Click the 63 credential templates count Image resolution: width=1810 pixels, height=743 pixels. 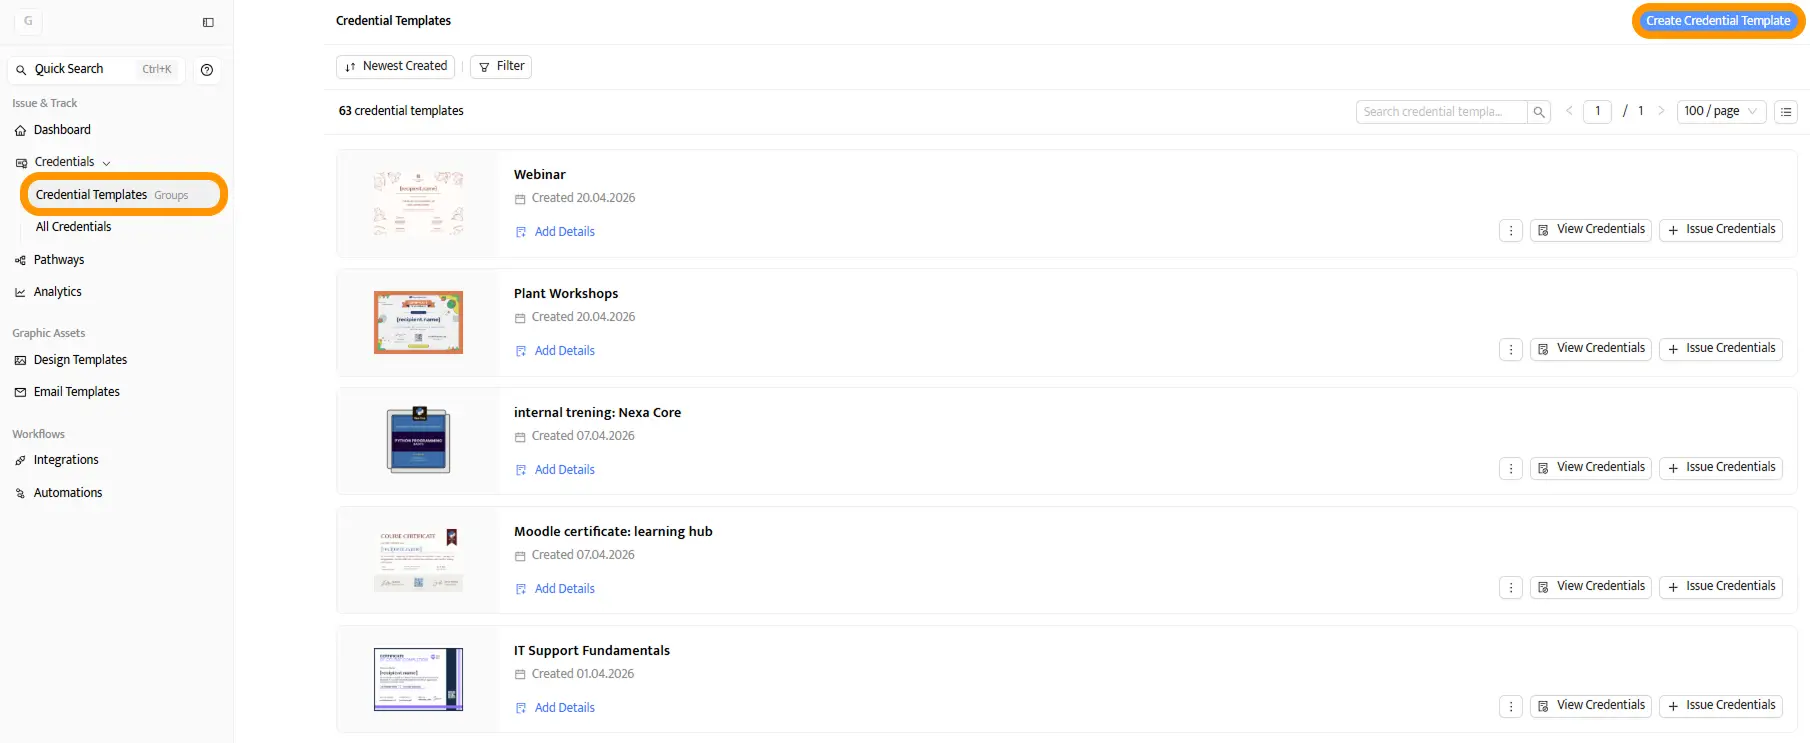click(401, 111)
